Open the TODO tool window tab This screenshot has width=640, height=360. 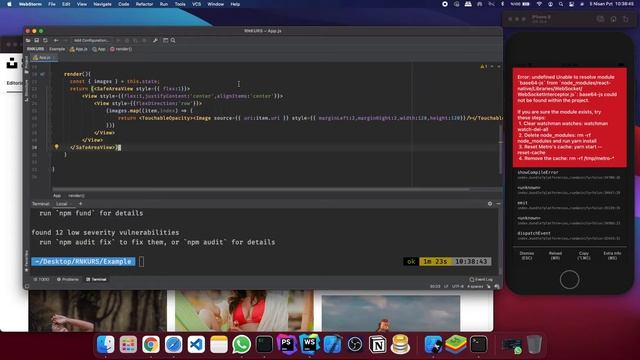point(41,279)
